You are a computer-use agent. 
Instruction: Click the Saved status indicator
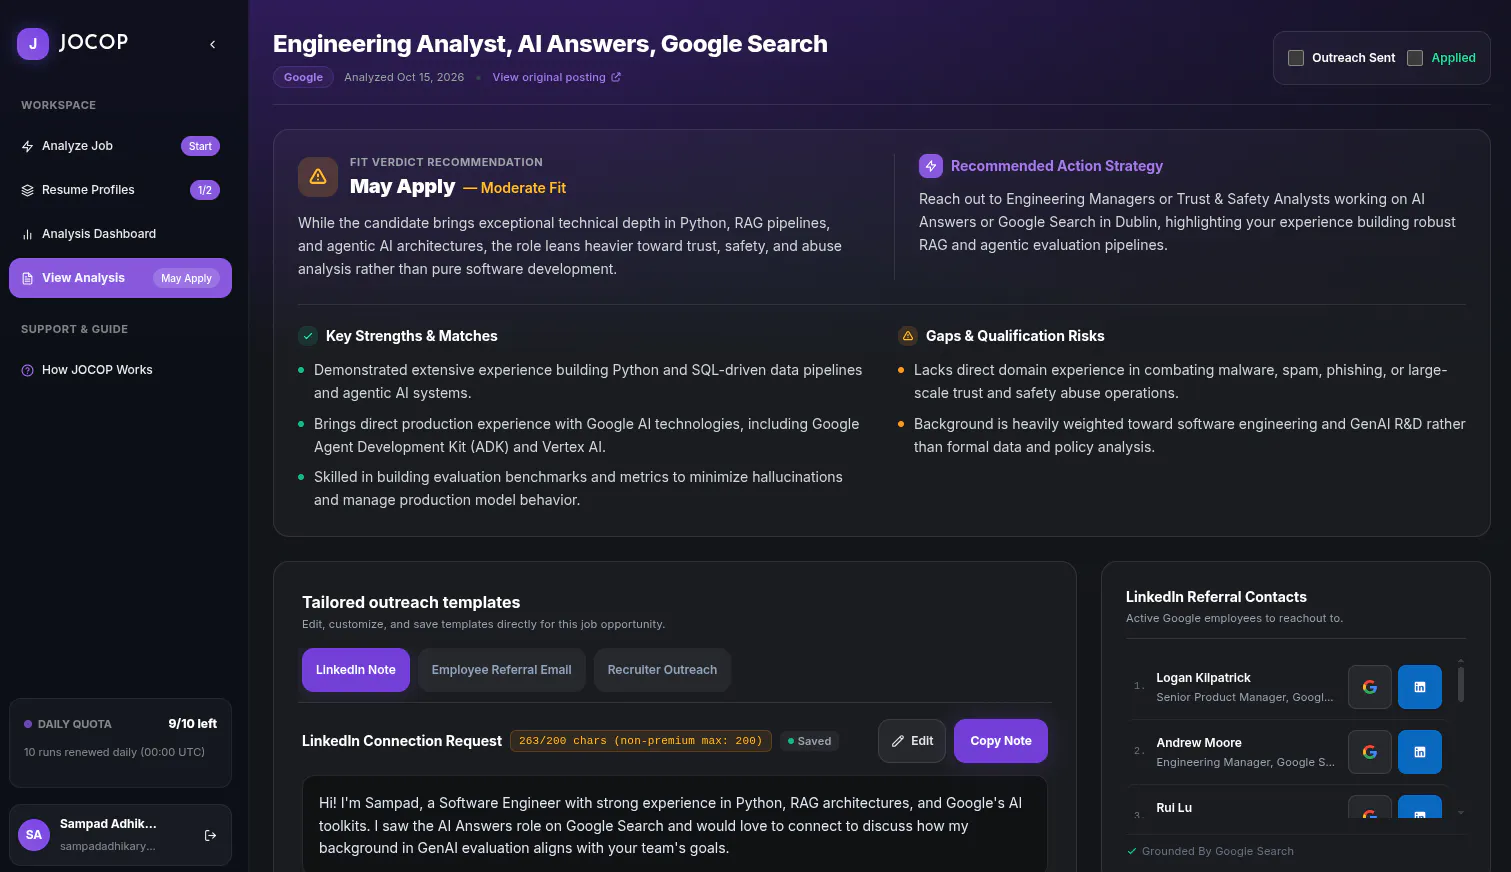coord(810,741)
